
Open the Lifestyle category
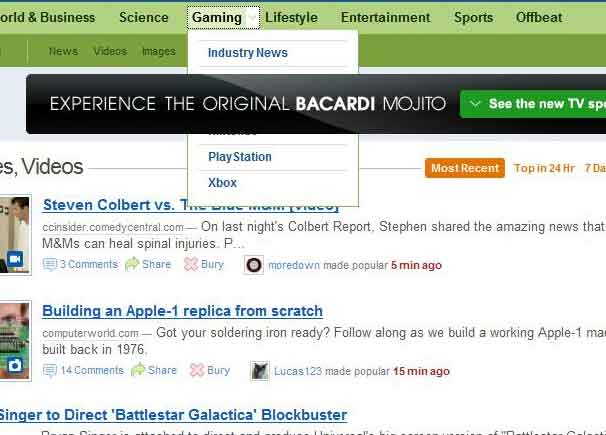[291, 17]
